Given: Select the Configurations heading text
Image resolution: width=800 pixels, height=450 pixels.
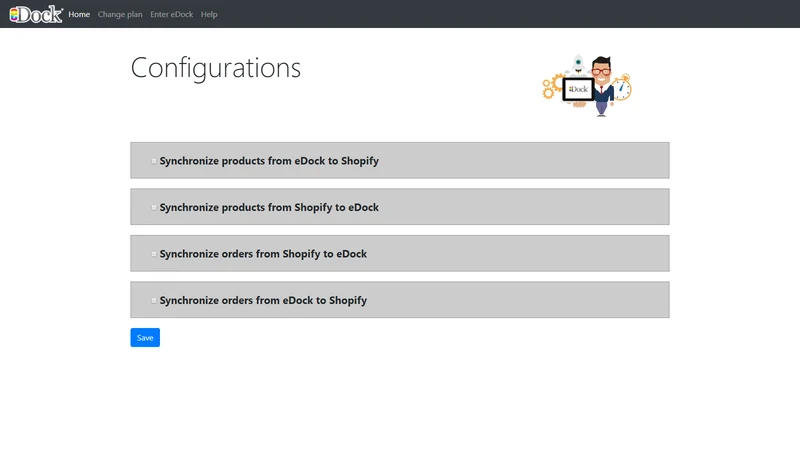Looking at the screenshot, I should (x=216, y=67).
